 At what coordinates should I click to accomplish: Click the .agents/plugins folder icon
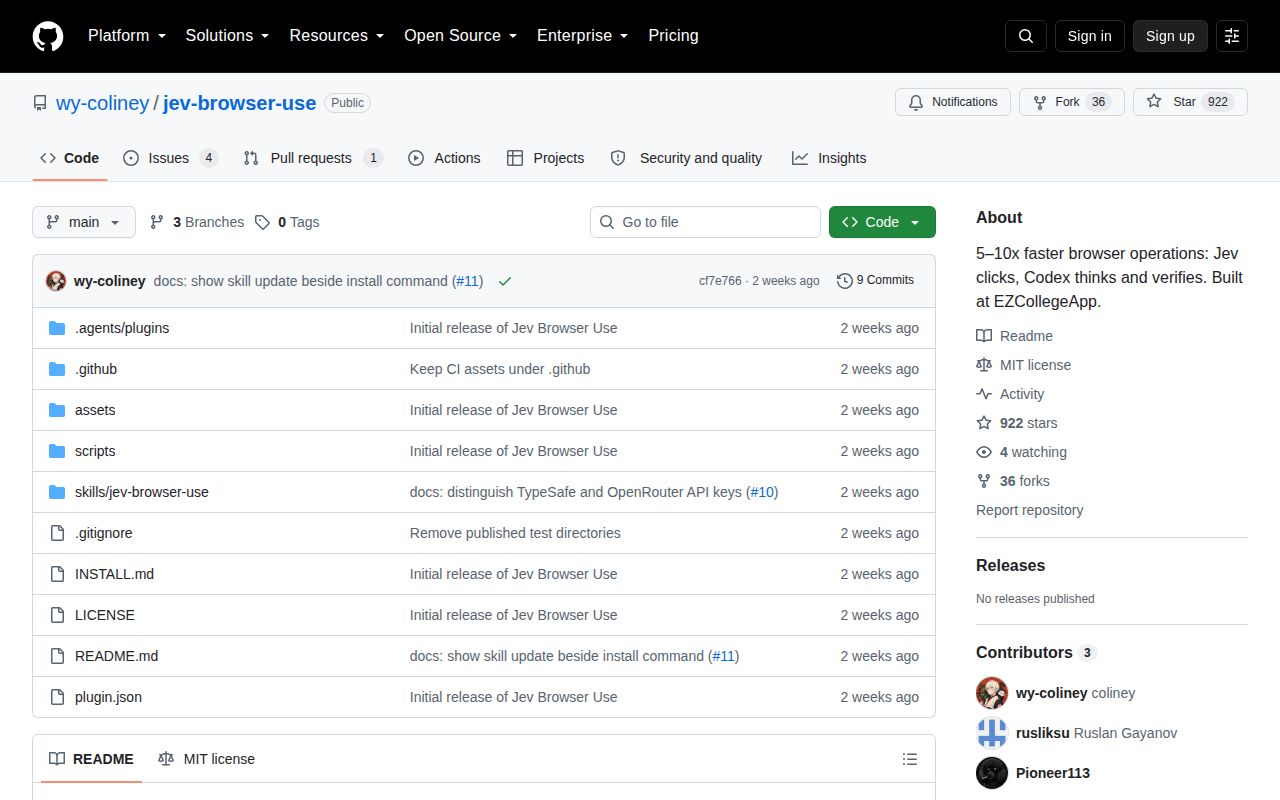coord(57,328)
